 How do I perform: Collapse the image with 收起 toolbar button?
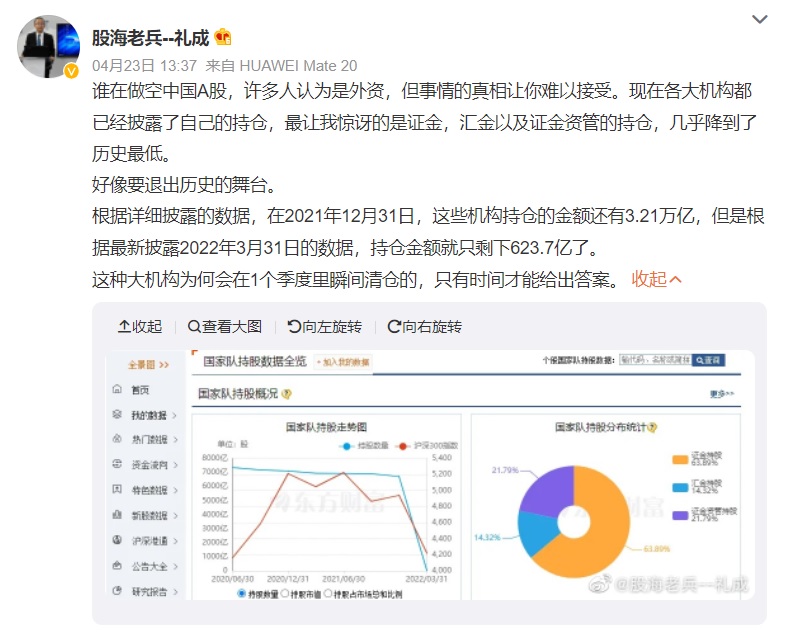point(140,327)
